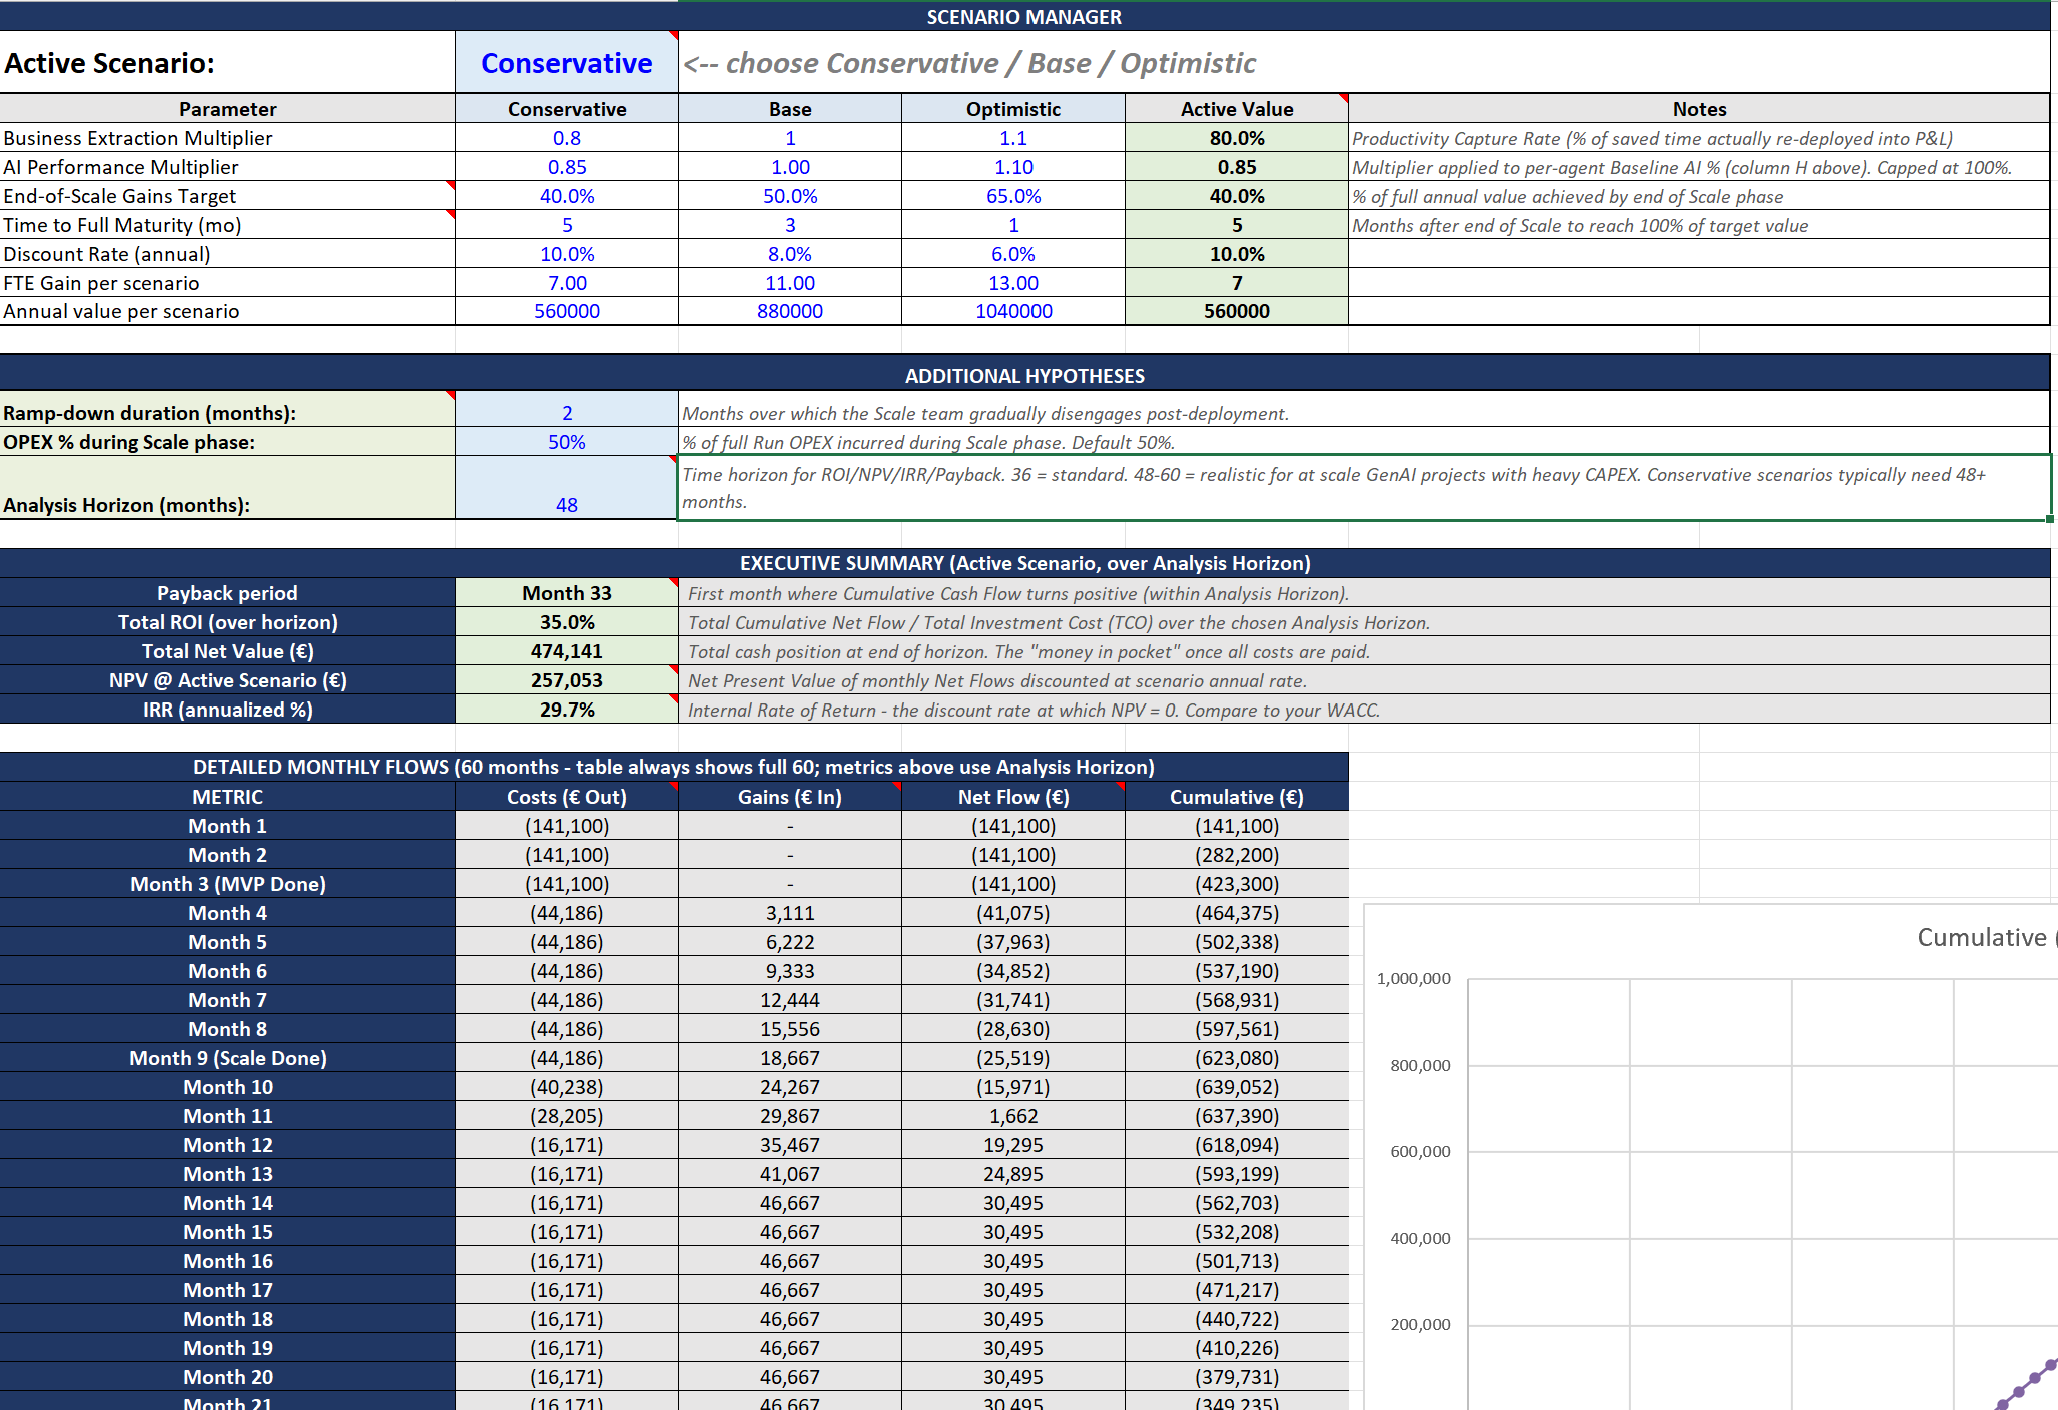
Task: Click the OPEX % during Scale value 50%
Action: click(567, 442)
